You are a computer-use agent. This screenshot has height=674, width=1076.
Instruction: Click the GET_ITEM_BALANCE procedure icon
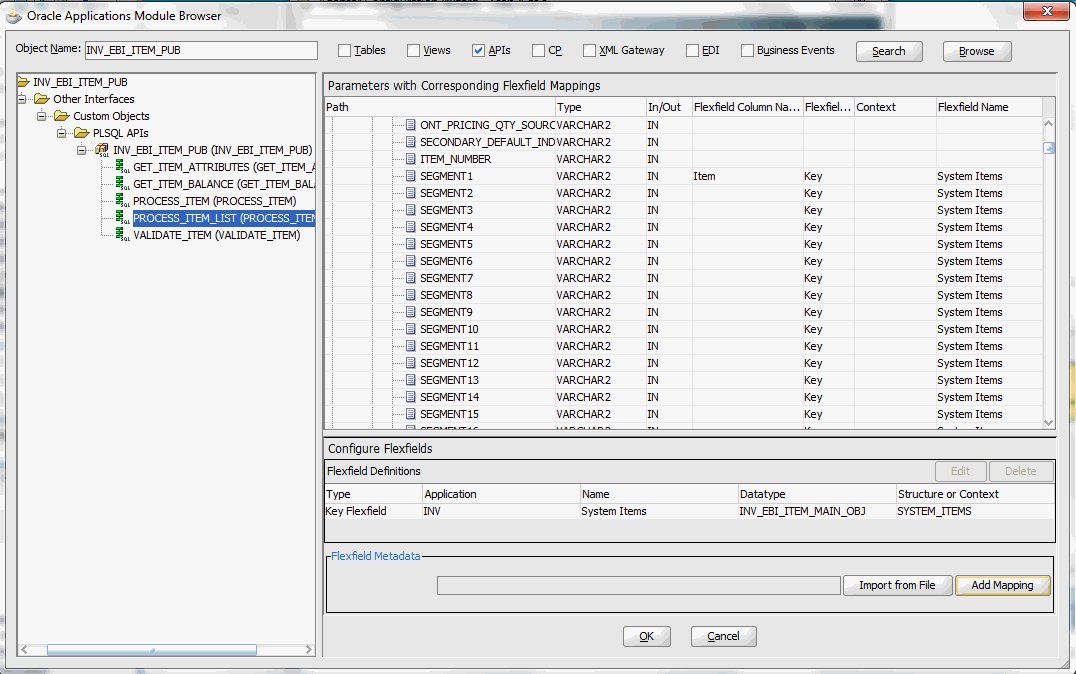122,184
